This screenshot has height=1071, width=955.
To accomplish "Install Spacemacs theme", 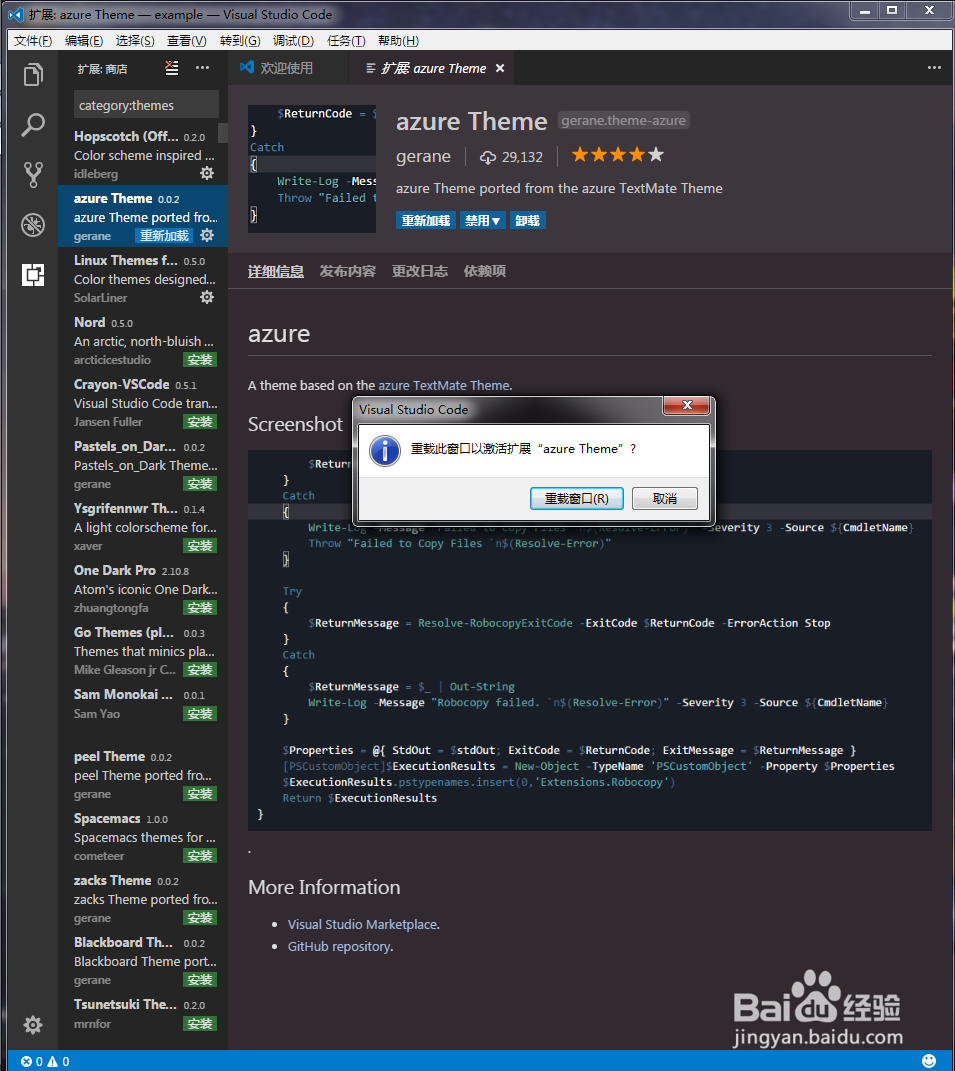I will [200, 856].
